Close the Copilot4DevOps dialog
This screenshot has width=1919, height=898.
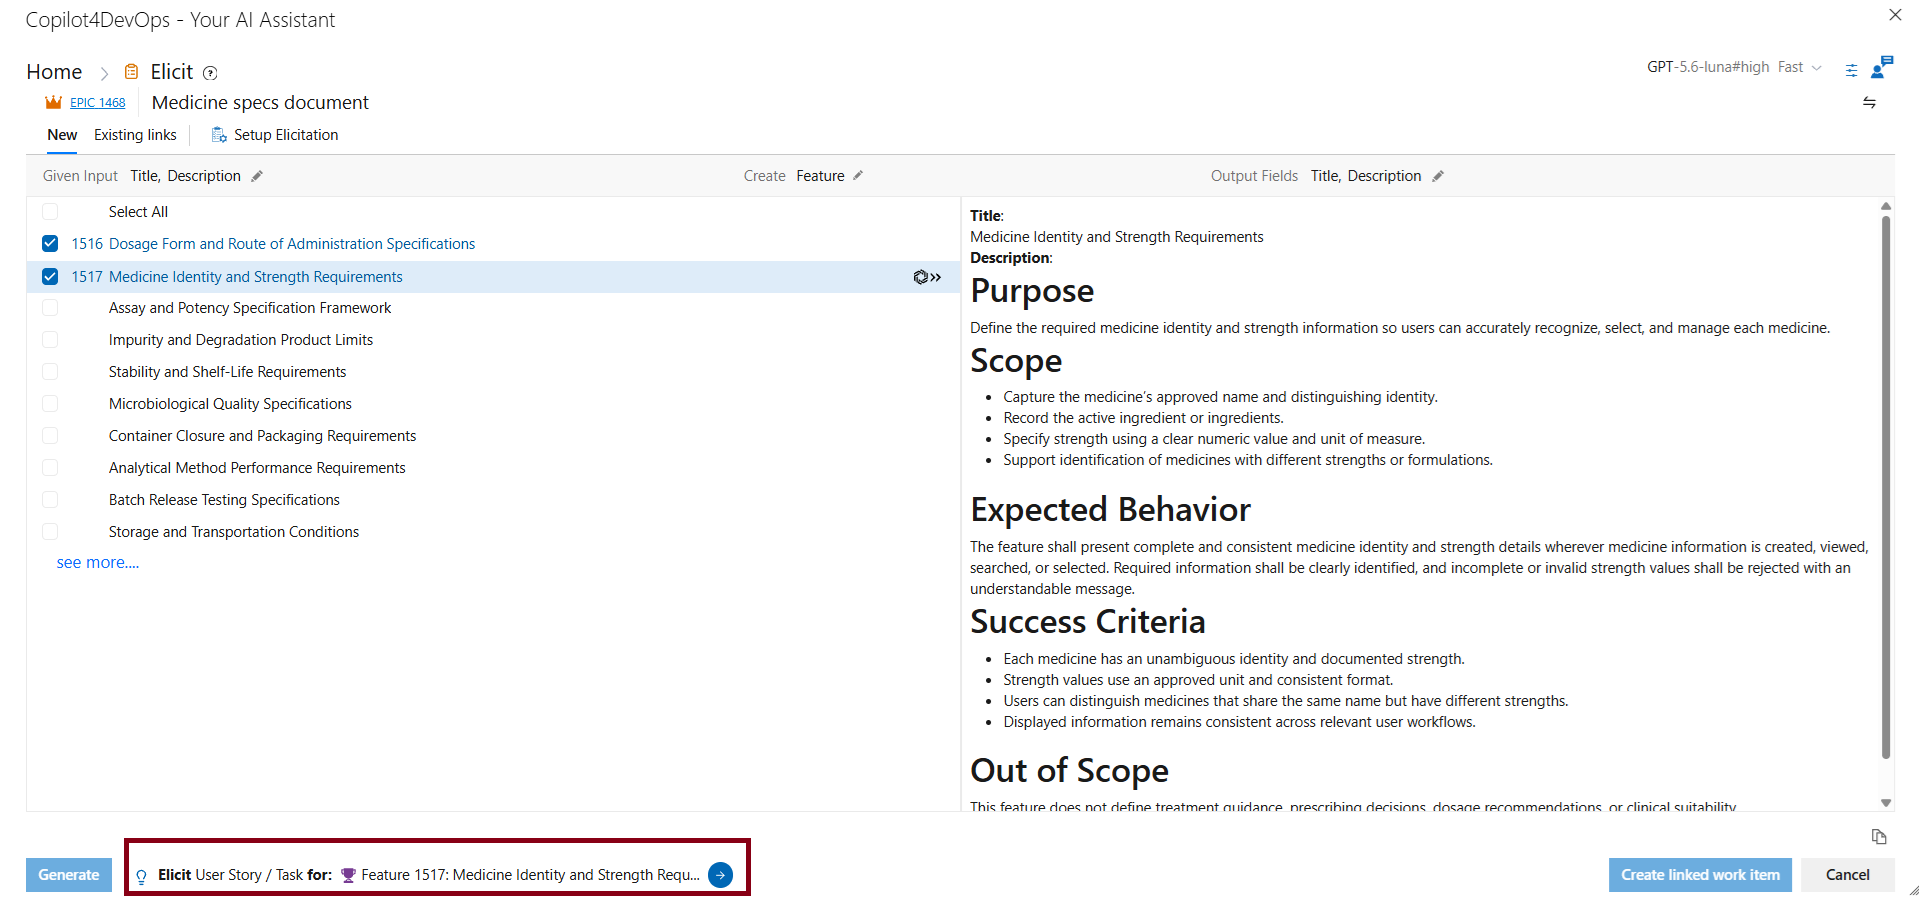(1895, 15)
